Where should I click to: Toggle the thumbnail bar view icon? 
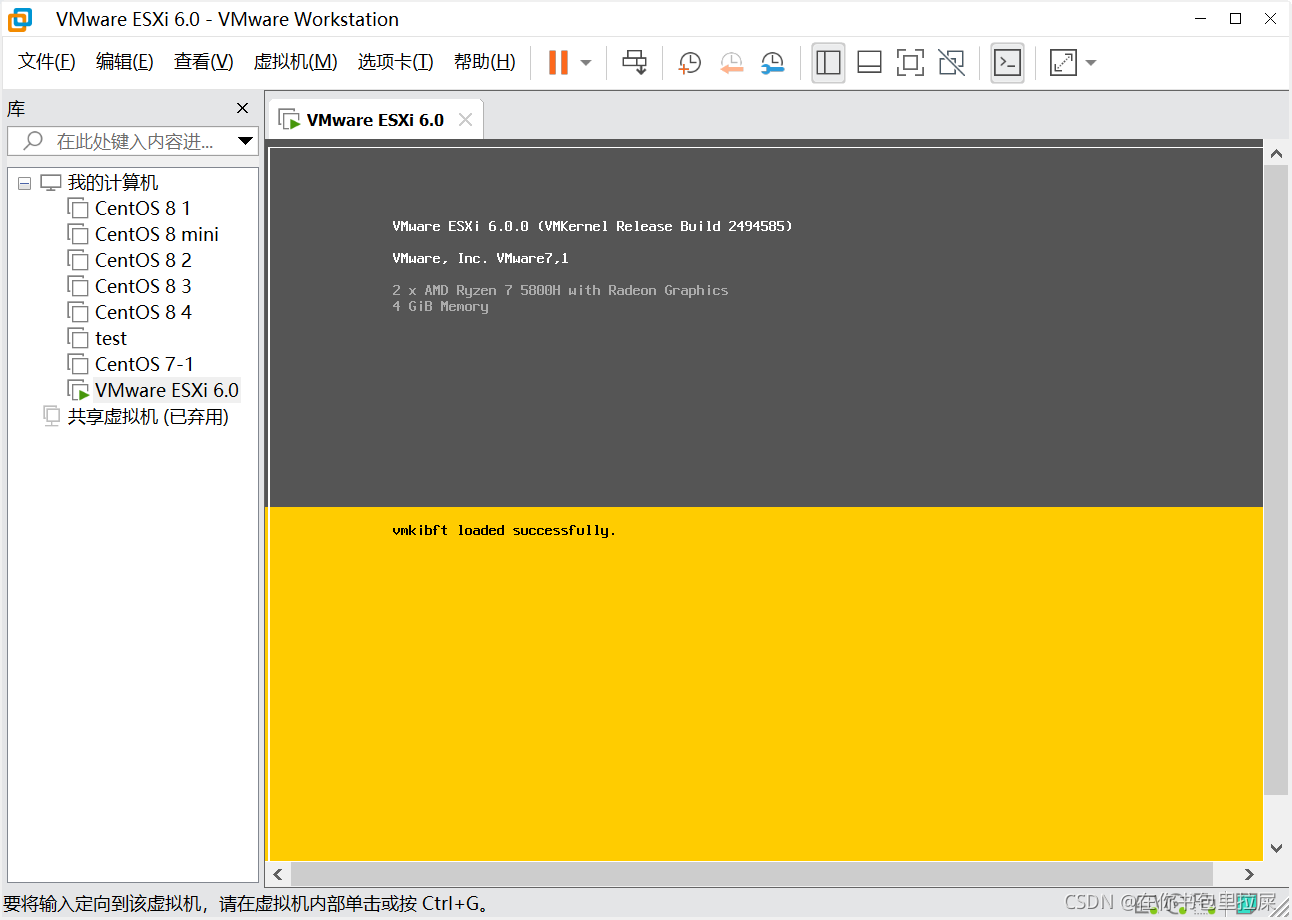pos(869,62)
